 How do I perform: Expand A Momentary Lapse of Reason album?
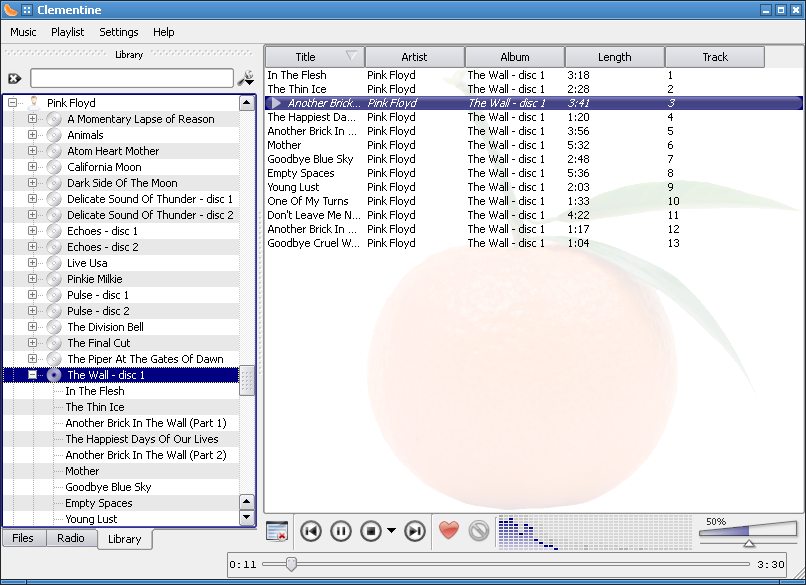(x=32, y=119)
